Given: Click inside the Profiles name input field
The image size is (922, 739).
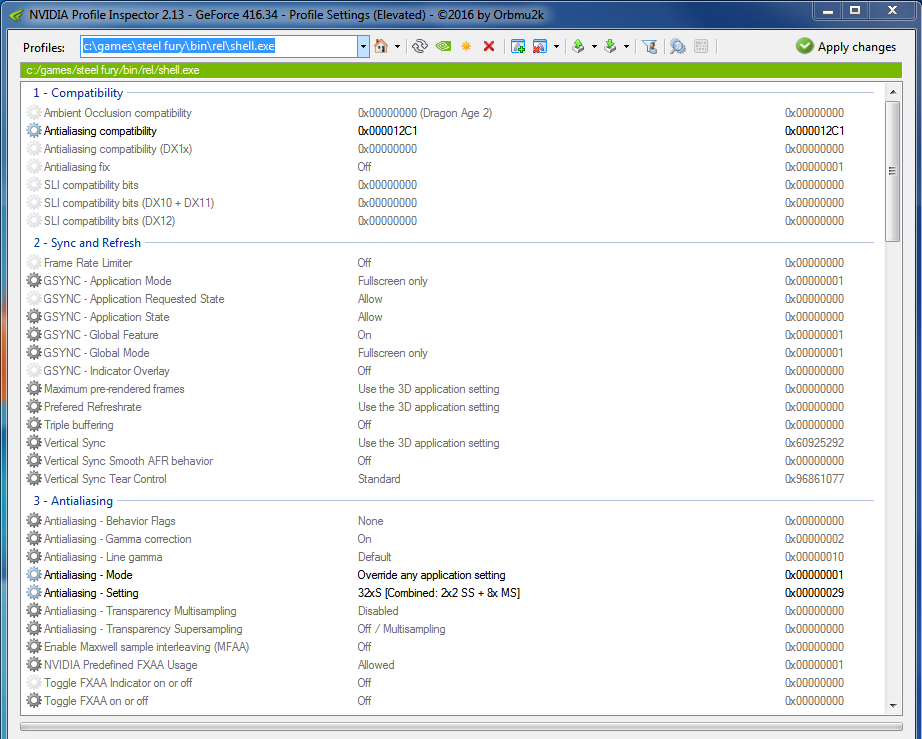Looking at the screenshot, I should click(x=219, y=46).
